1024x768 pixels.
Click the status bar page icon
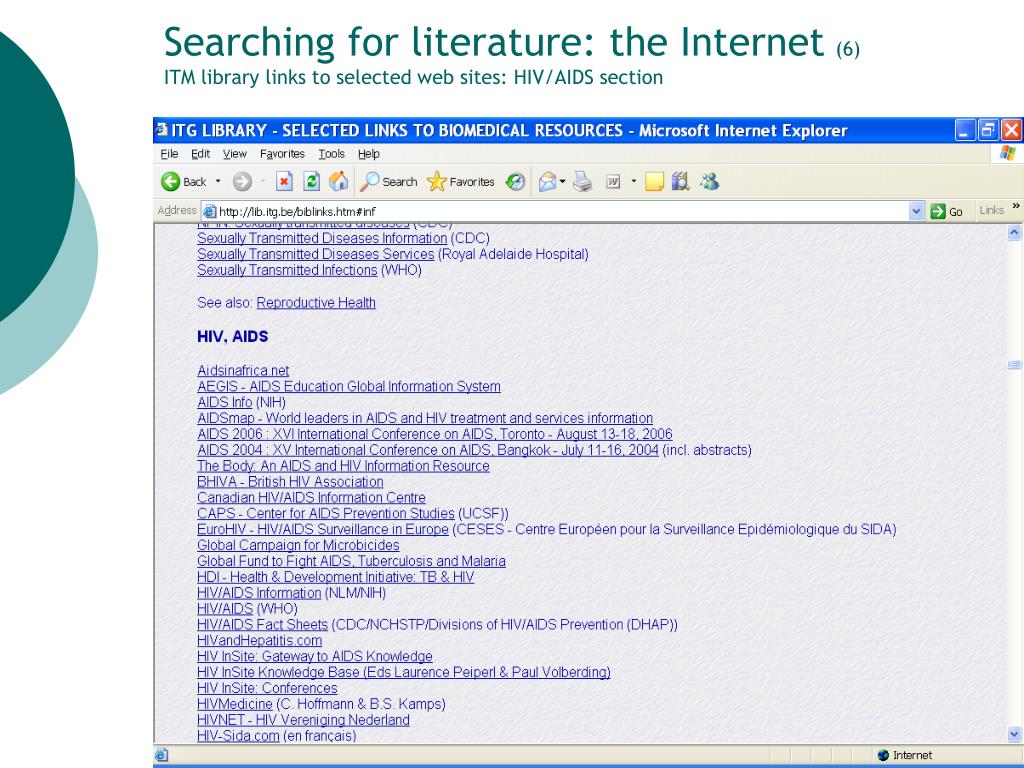click(x=161, y=755)
